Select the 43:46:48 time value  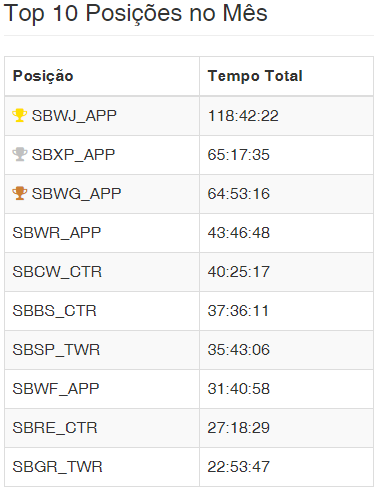click(x=239, y=233)
